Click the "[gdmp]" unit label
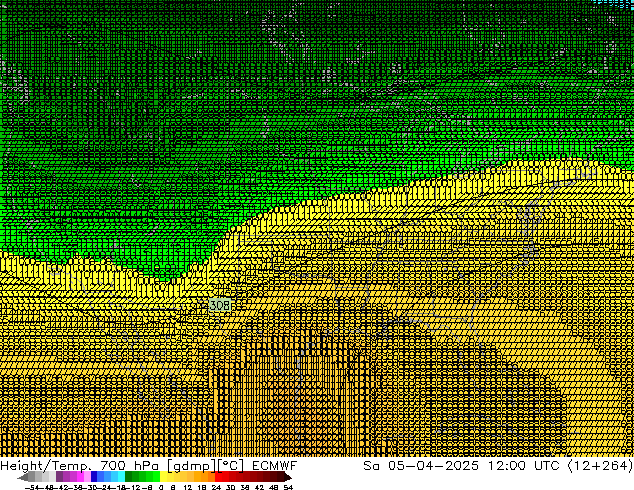 point(192,465)
